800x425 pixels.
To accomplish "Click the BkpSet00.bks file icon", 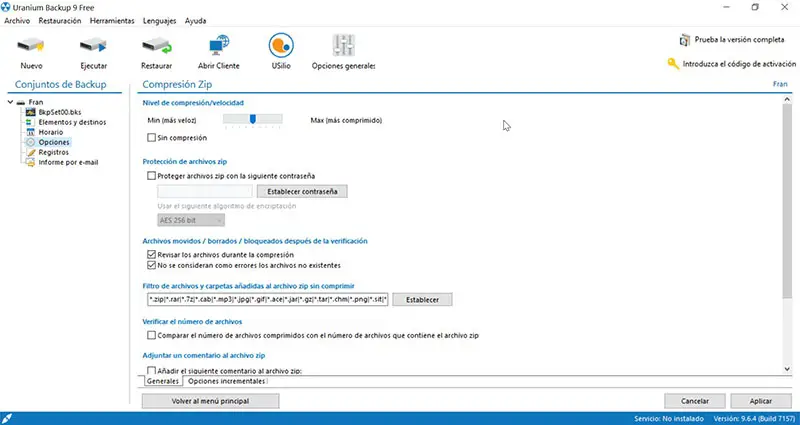I will 30,112.
